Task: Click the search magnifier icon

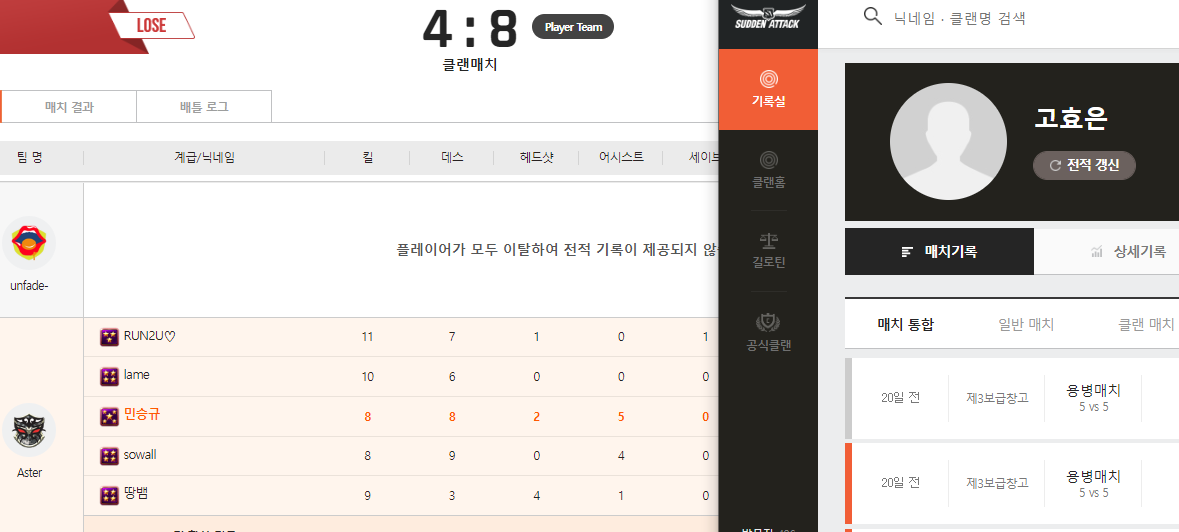Action: click(872, 17)
